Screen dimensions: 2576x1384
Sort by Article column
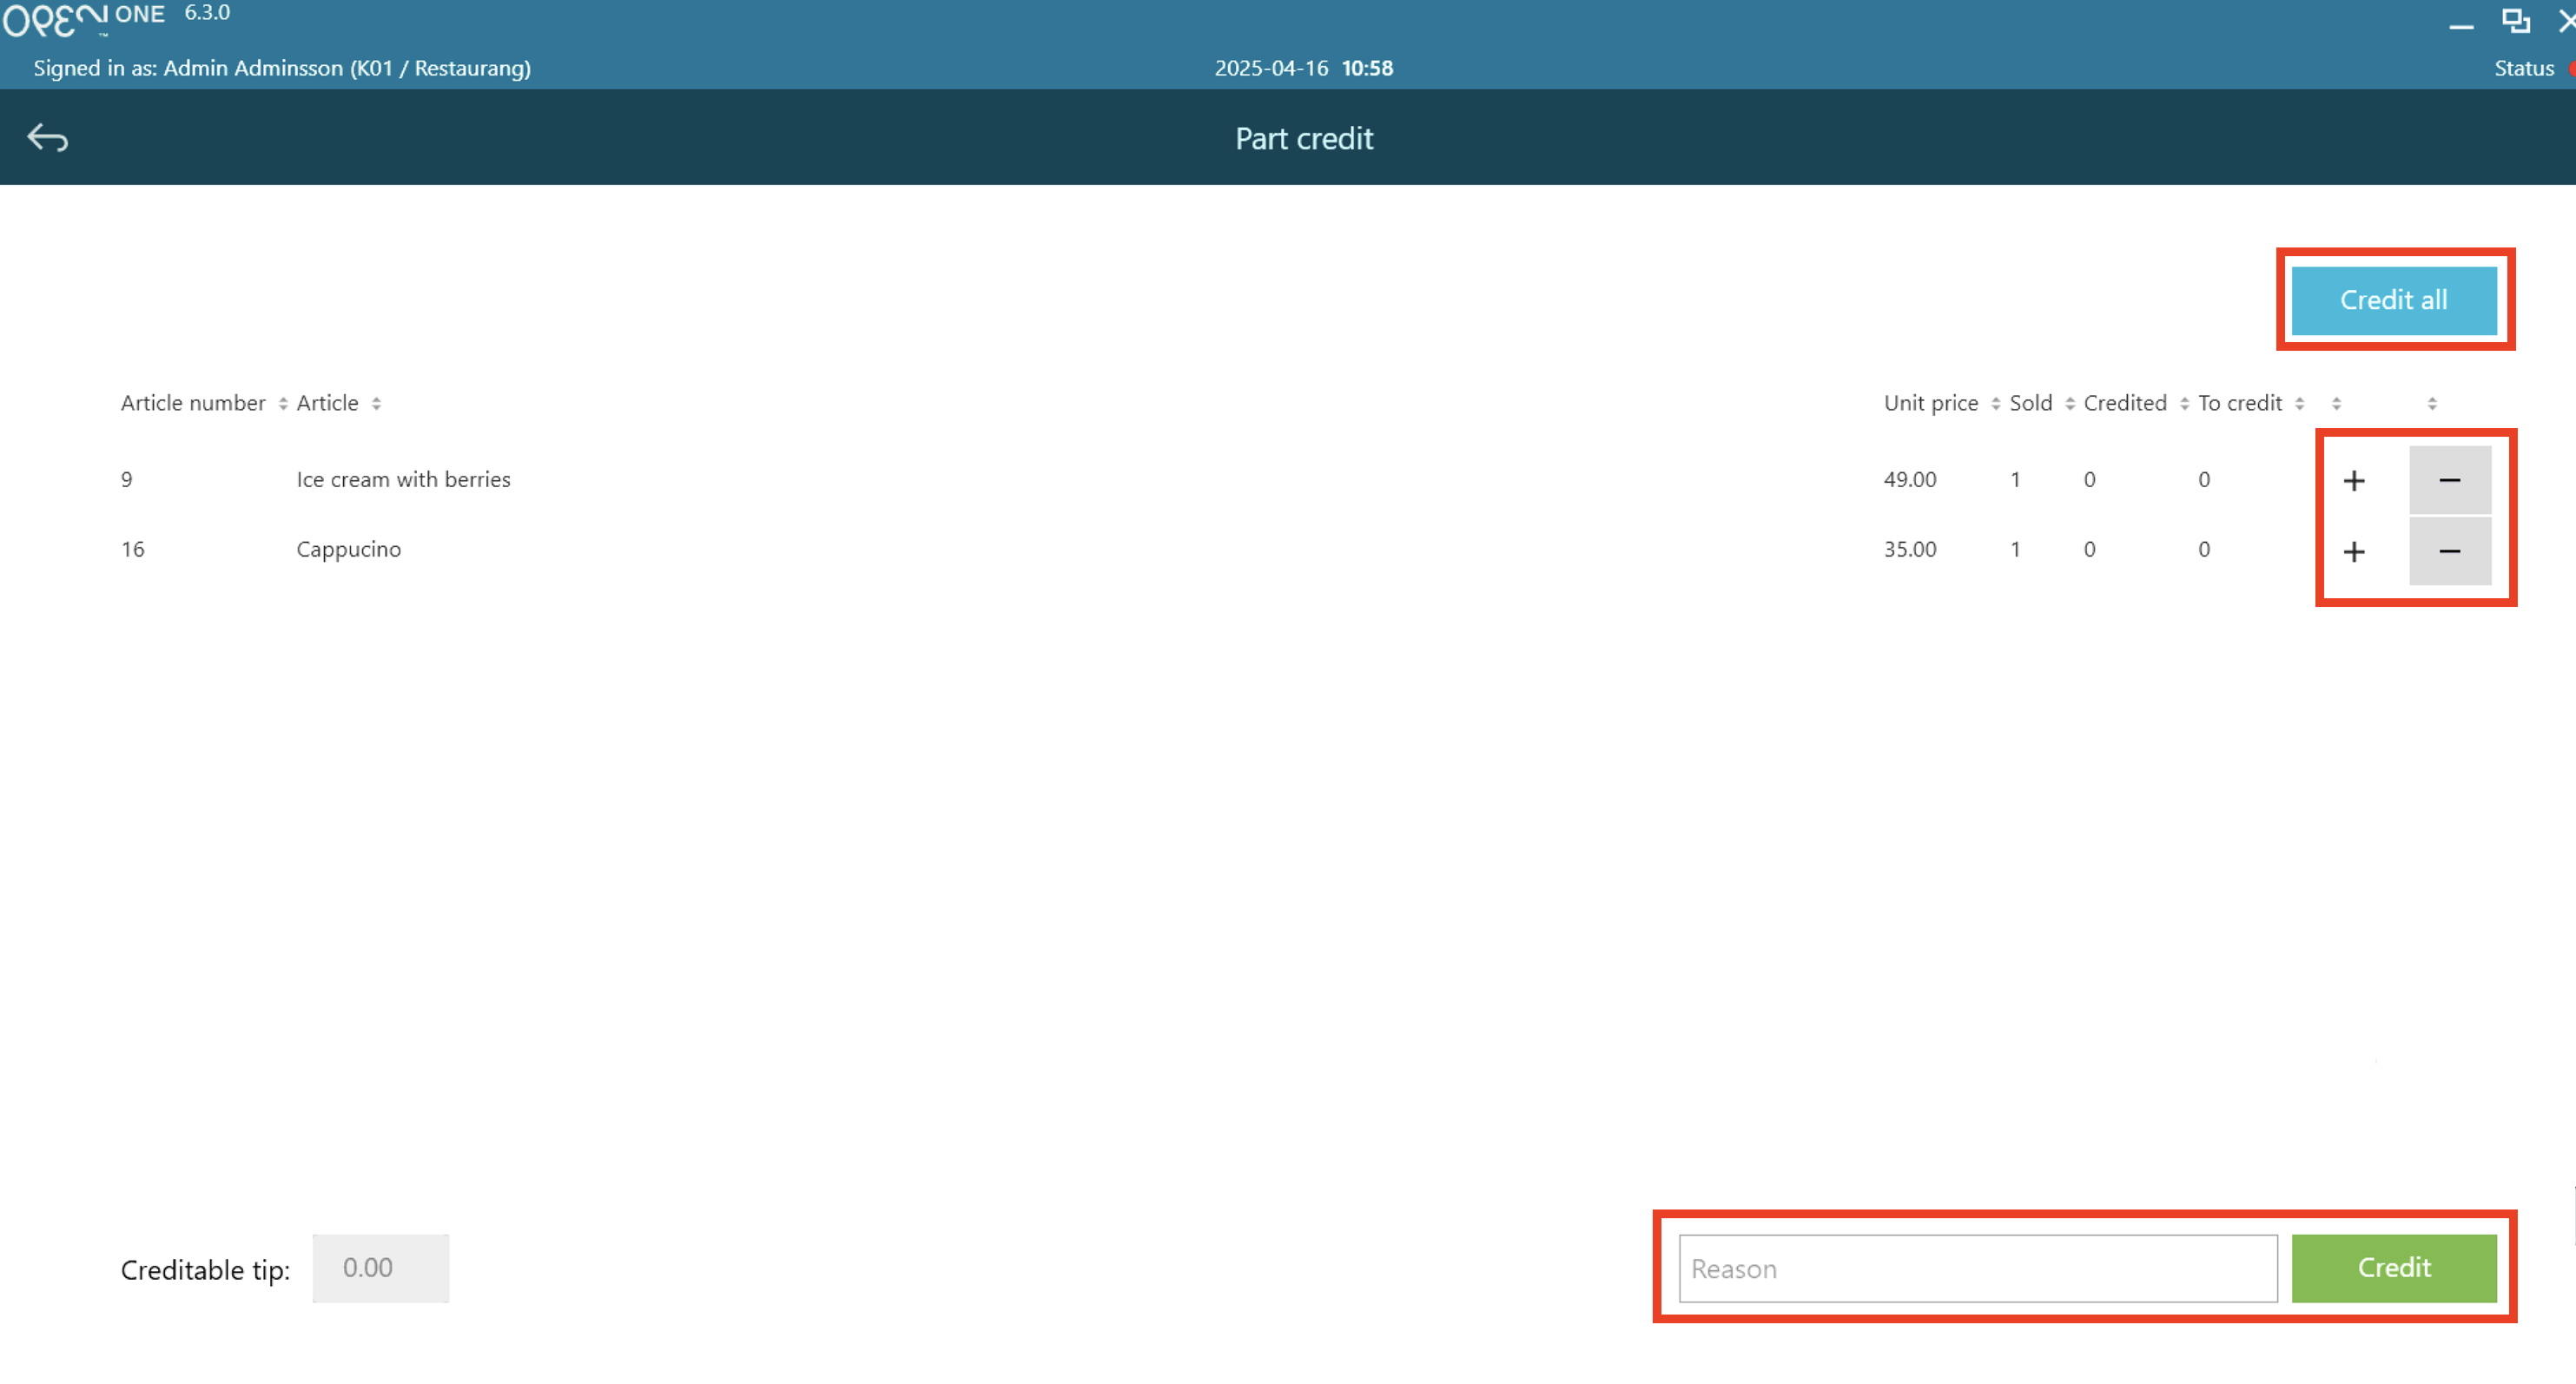click(x=338, y=403)
